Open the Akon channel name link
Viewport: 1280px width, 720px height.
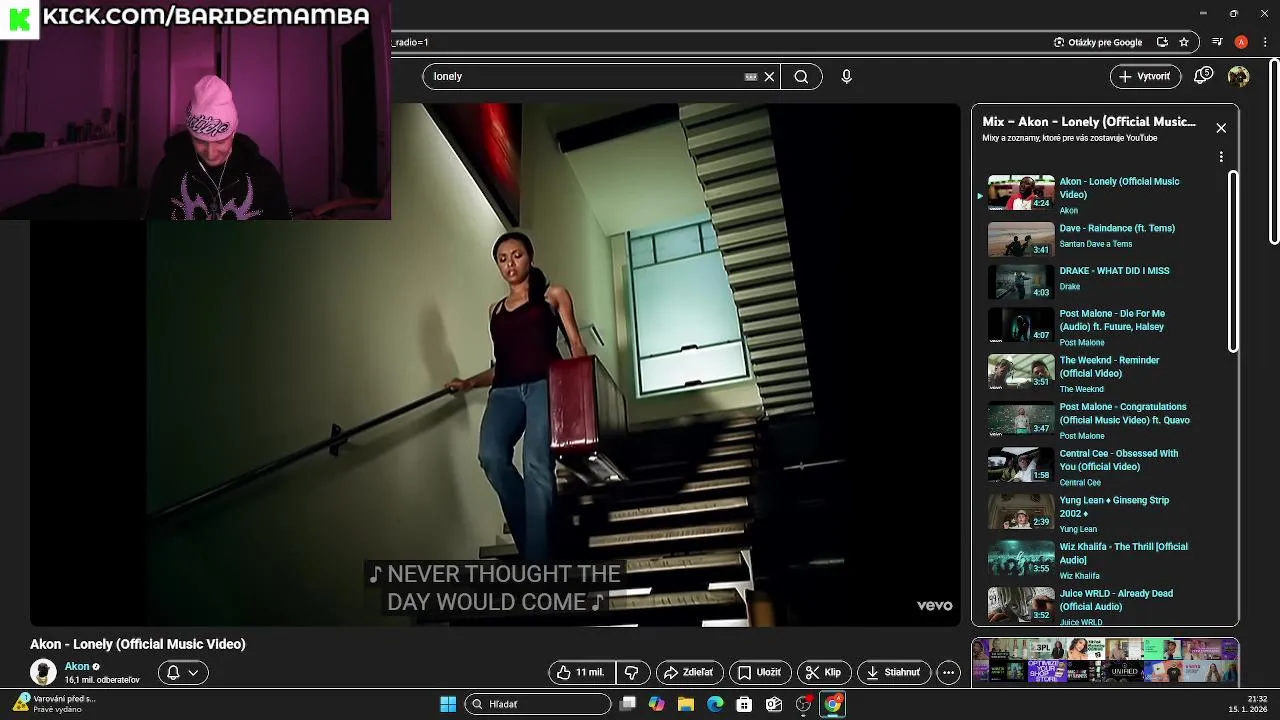coord(77,666)
